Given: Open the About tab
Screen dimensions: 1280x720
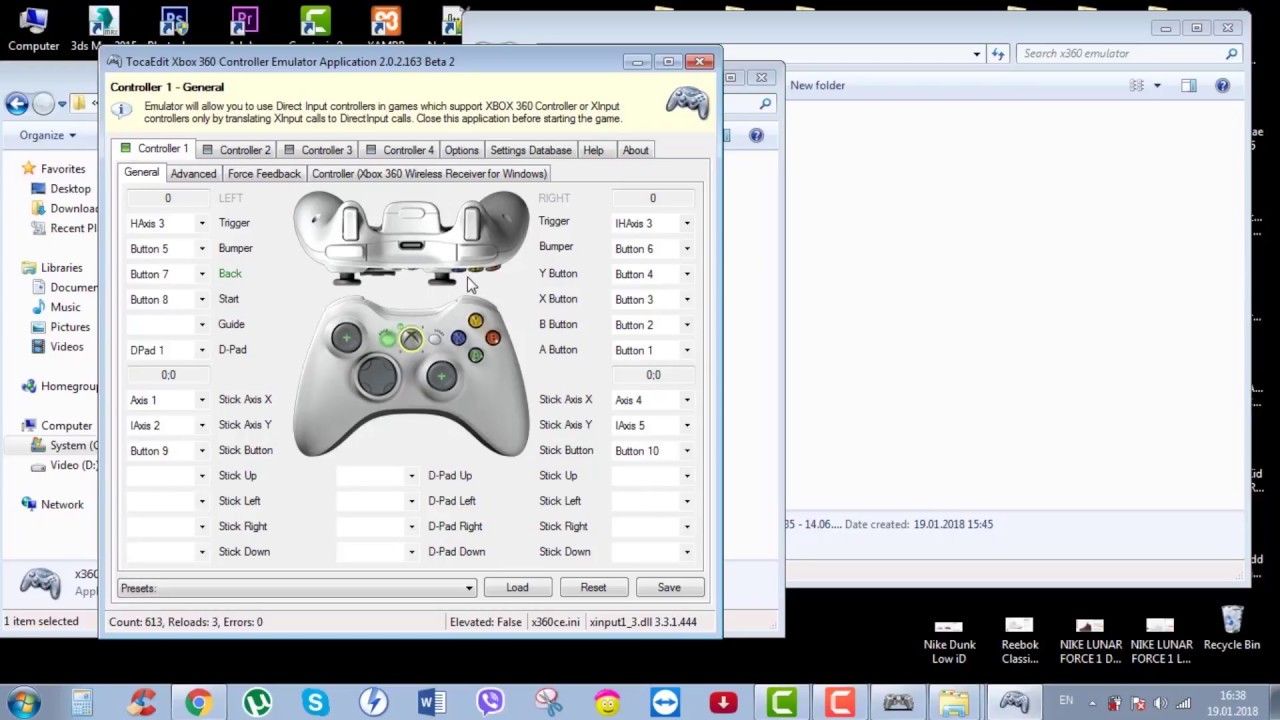Looking at the screenshot, I should (x=635, y=150).
